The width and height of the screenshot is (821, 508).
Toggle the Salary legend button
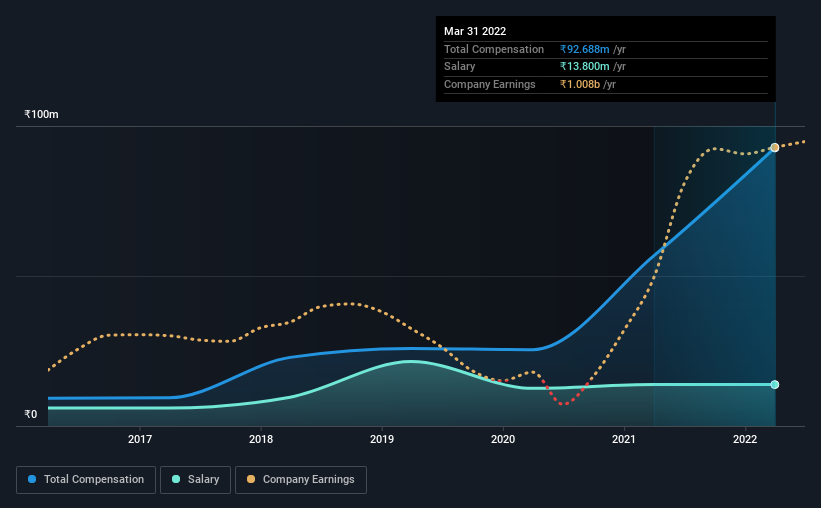[195, 480]
